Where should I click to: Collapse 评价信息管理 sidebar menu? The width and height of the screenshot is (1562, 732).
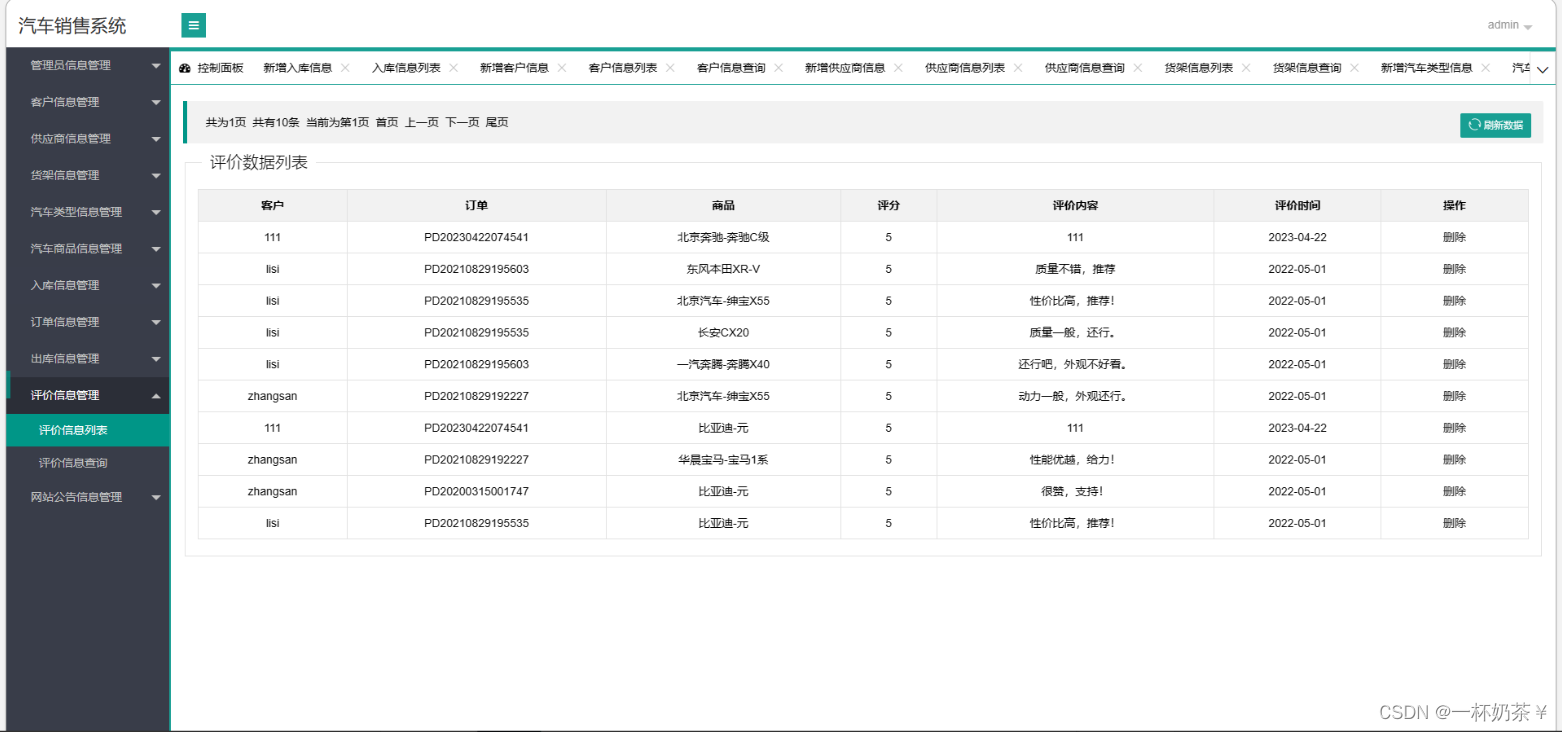pyautogui.click(x=88, y=395)
